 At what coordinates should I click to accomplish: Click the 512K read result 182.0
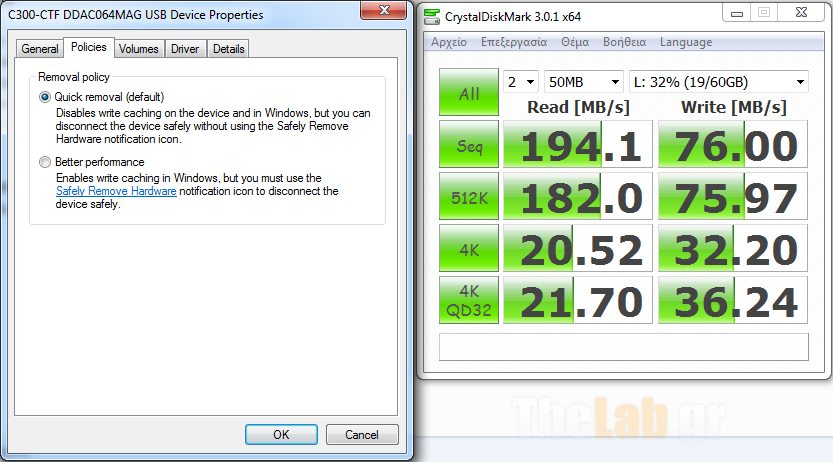click(578, 196)
